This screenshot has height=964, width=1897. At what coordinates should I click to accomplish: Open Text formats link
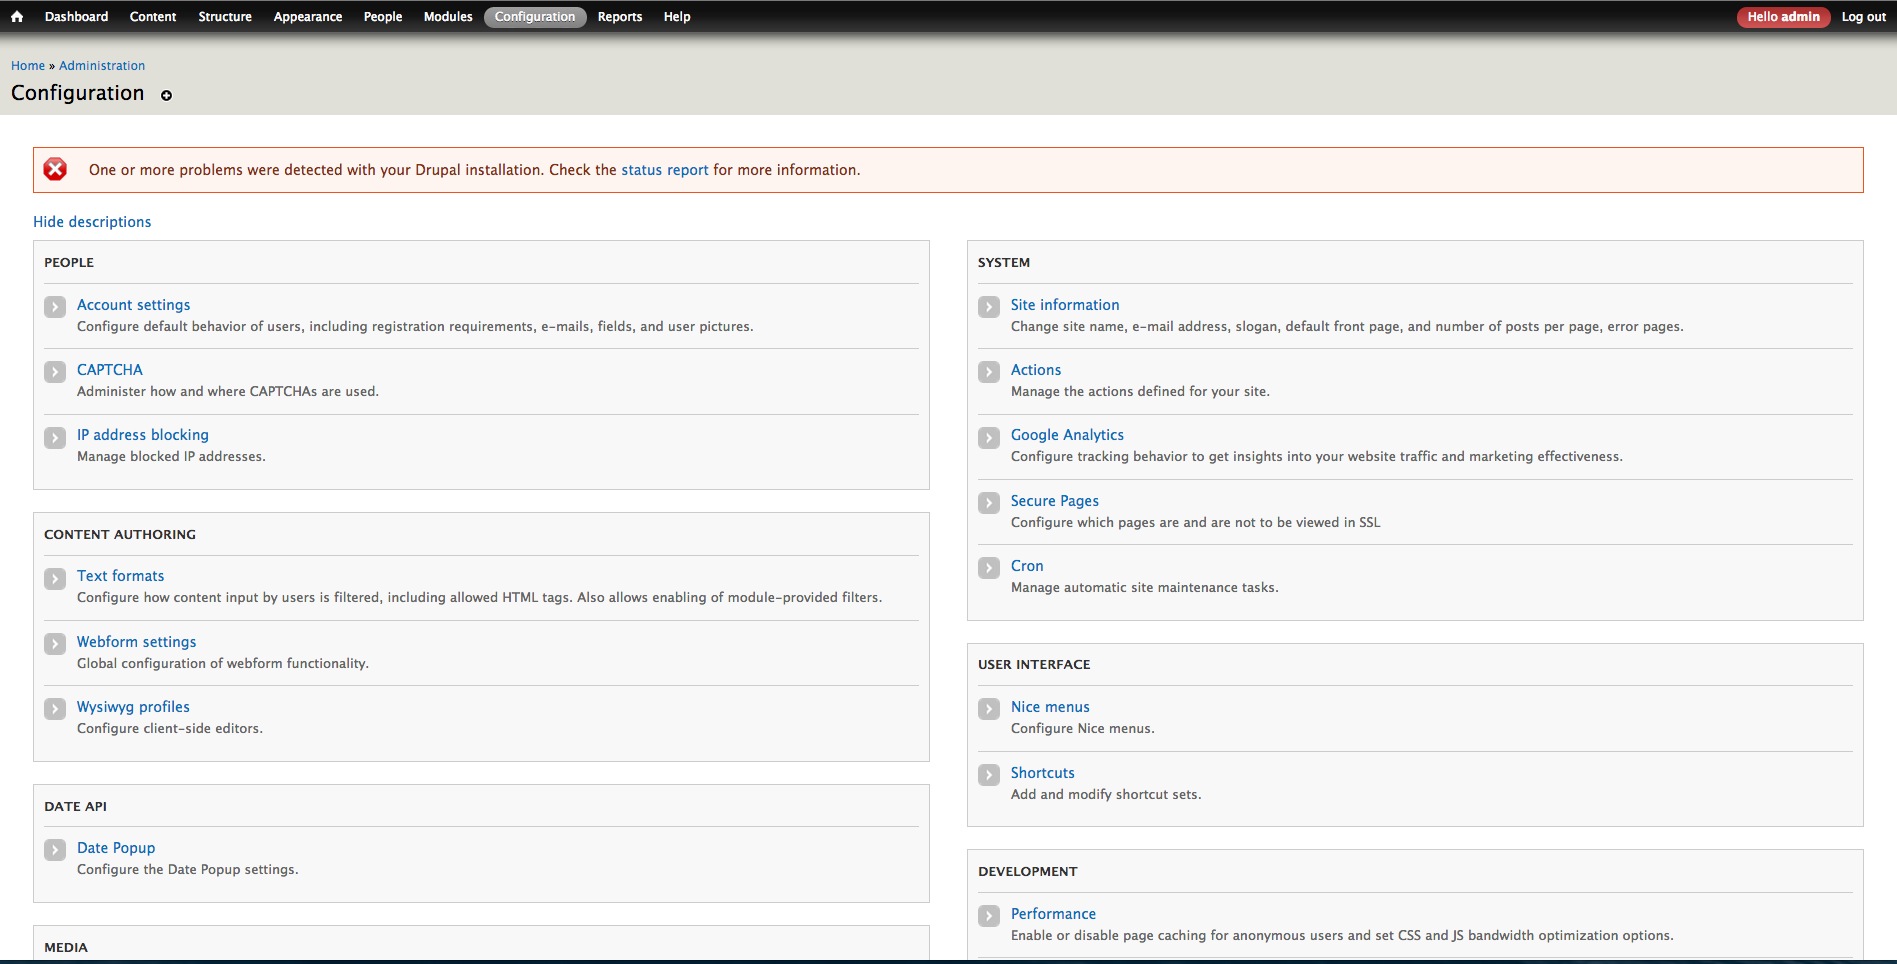pos(121,576)
